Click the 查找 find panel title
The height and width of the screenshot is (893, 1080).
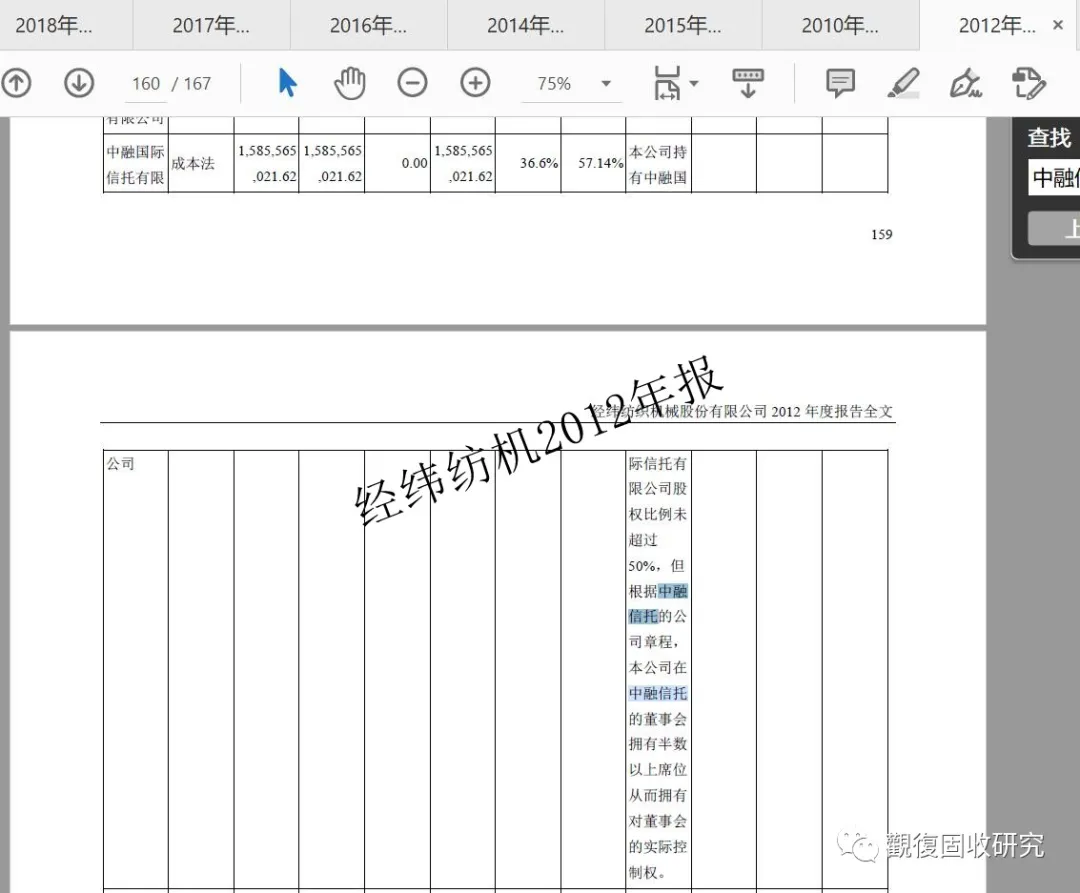[1049, 138]
